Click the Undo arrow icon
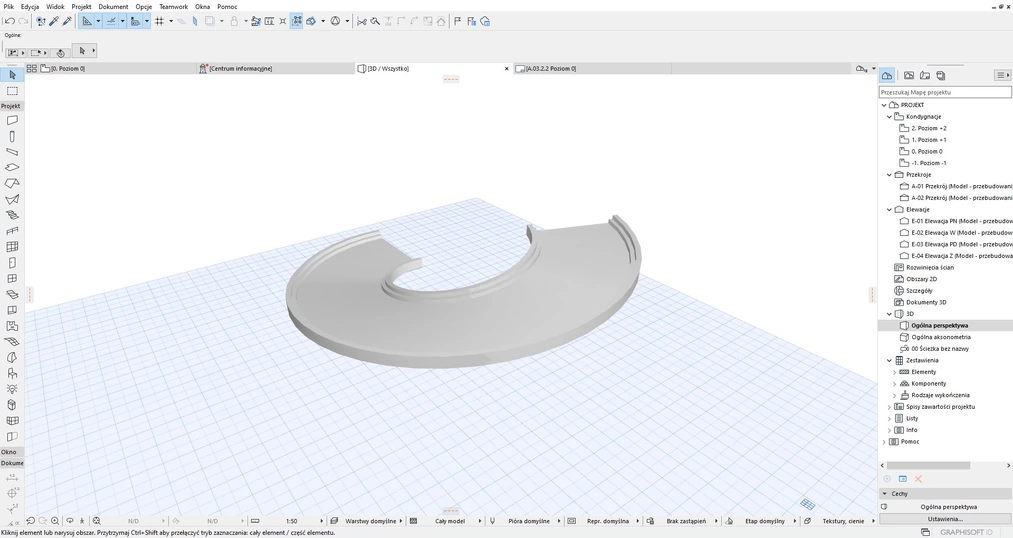 (10, 21)
